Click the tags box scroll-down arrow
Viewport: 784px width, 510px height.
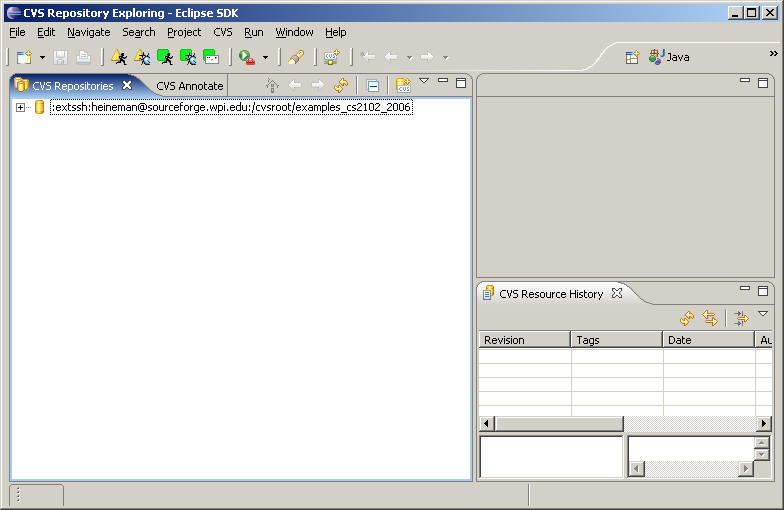761,454
